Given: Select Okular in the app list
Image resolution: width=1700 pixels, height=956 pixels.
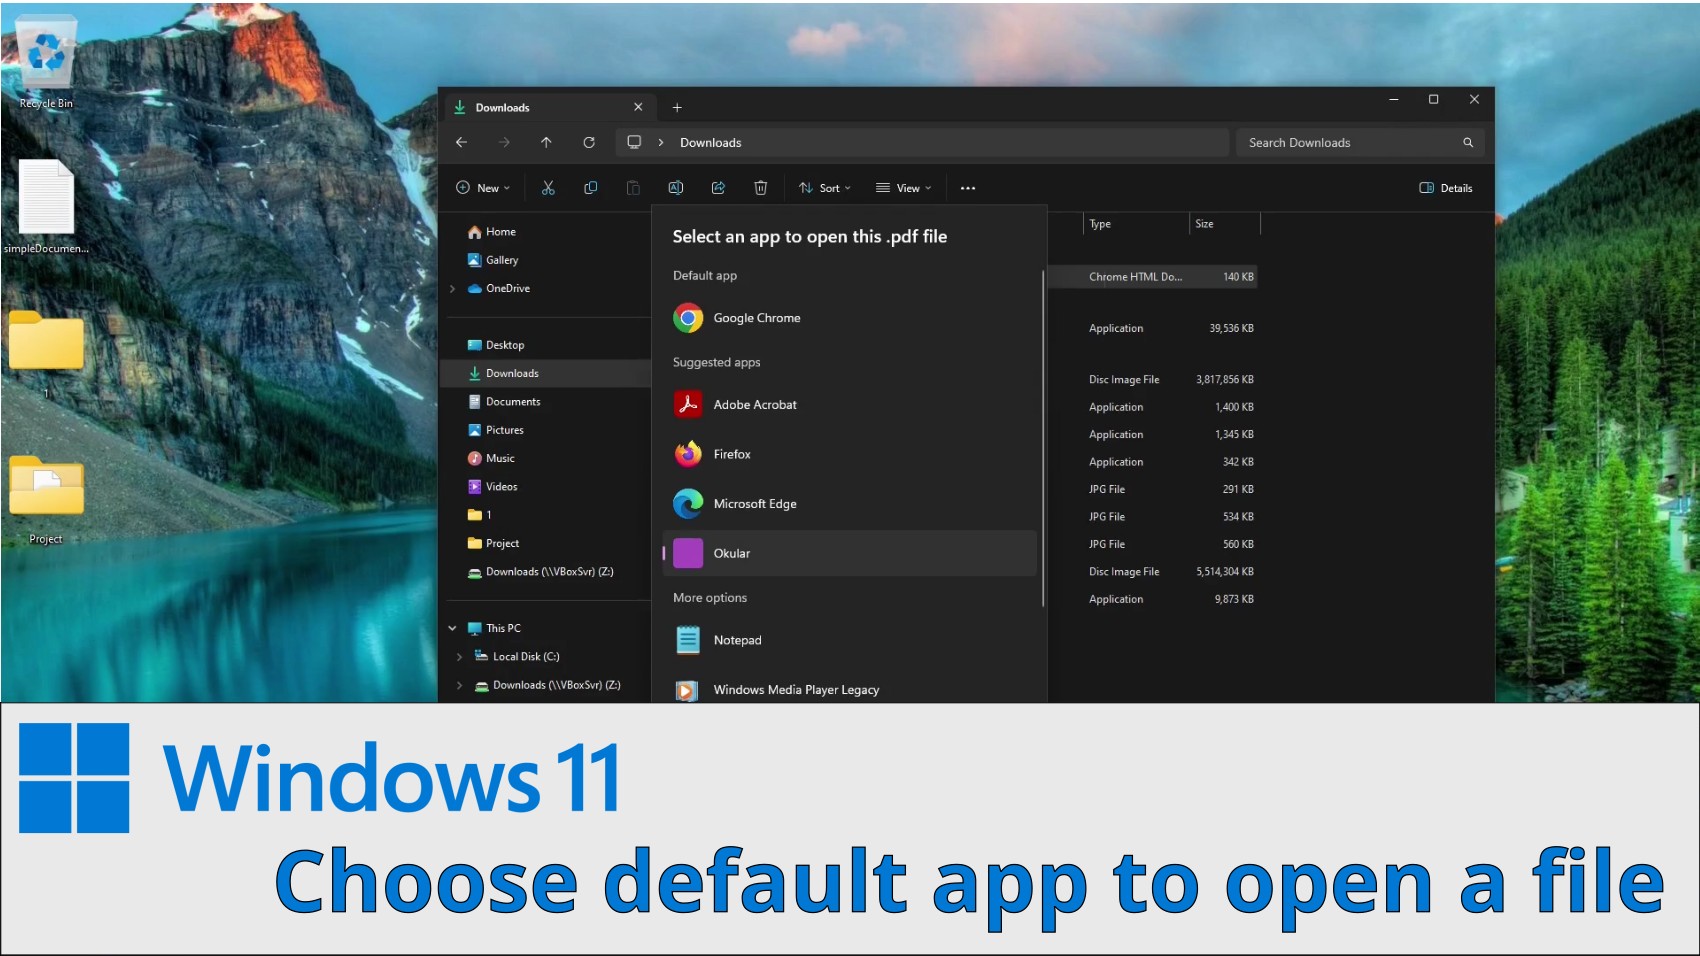Looking at the screenshot, I should point(731,553).
